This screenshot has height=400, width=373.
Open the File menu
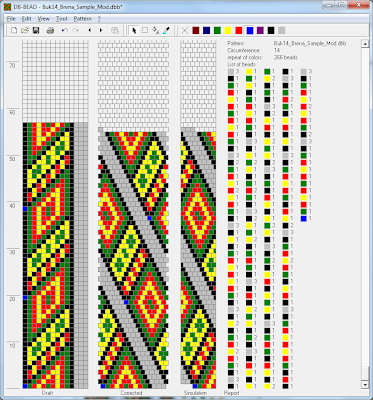[11, 19]
